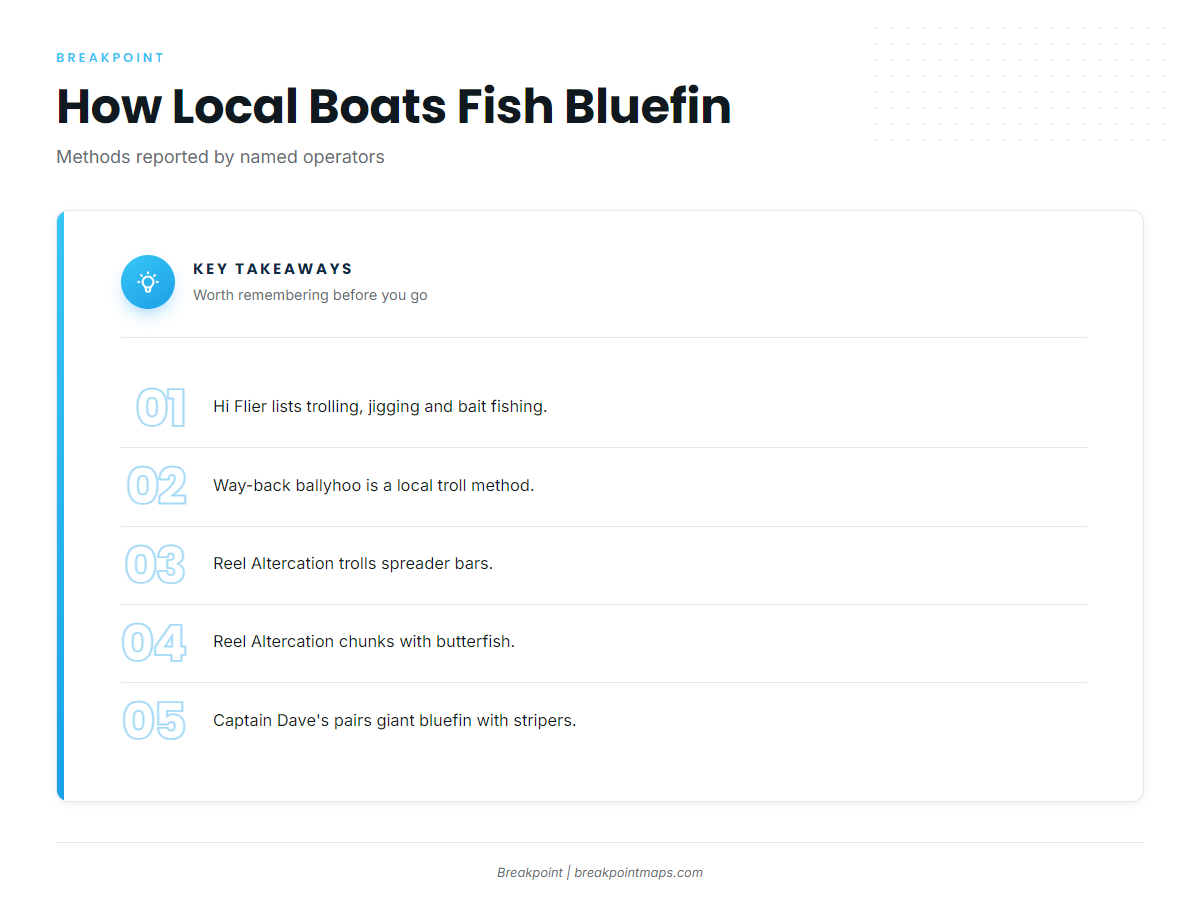The image size is (1200, 906).
Task: Select "Reel Altercation chunks with butterfish."
Action: (x=364, y=642)
